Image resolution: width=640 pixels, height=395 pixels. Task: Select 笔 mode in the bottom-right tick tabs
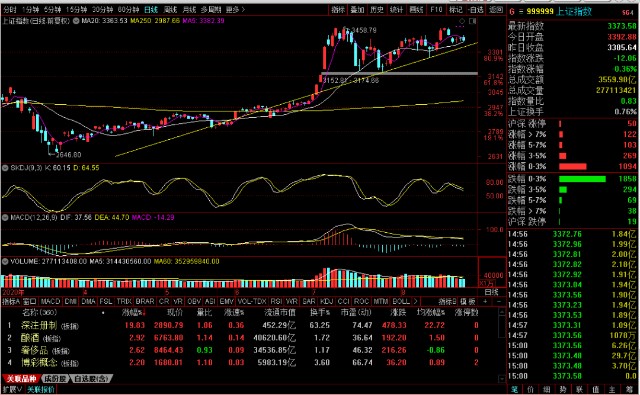tap(515, 390)
